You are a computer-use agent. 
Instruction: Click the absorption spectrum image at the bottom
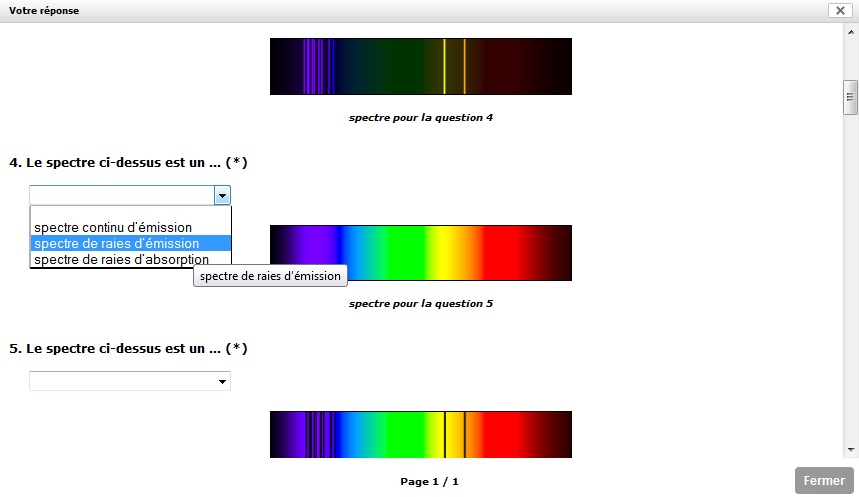[x=420, y=434]
